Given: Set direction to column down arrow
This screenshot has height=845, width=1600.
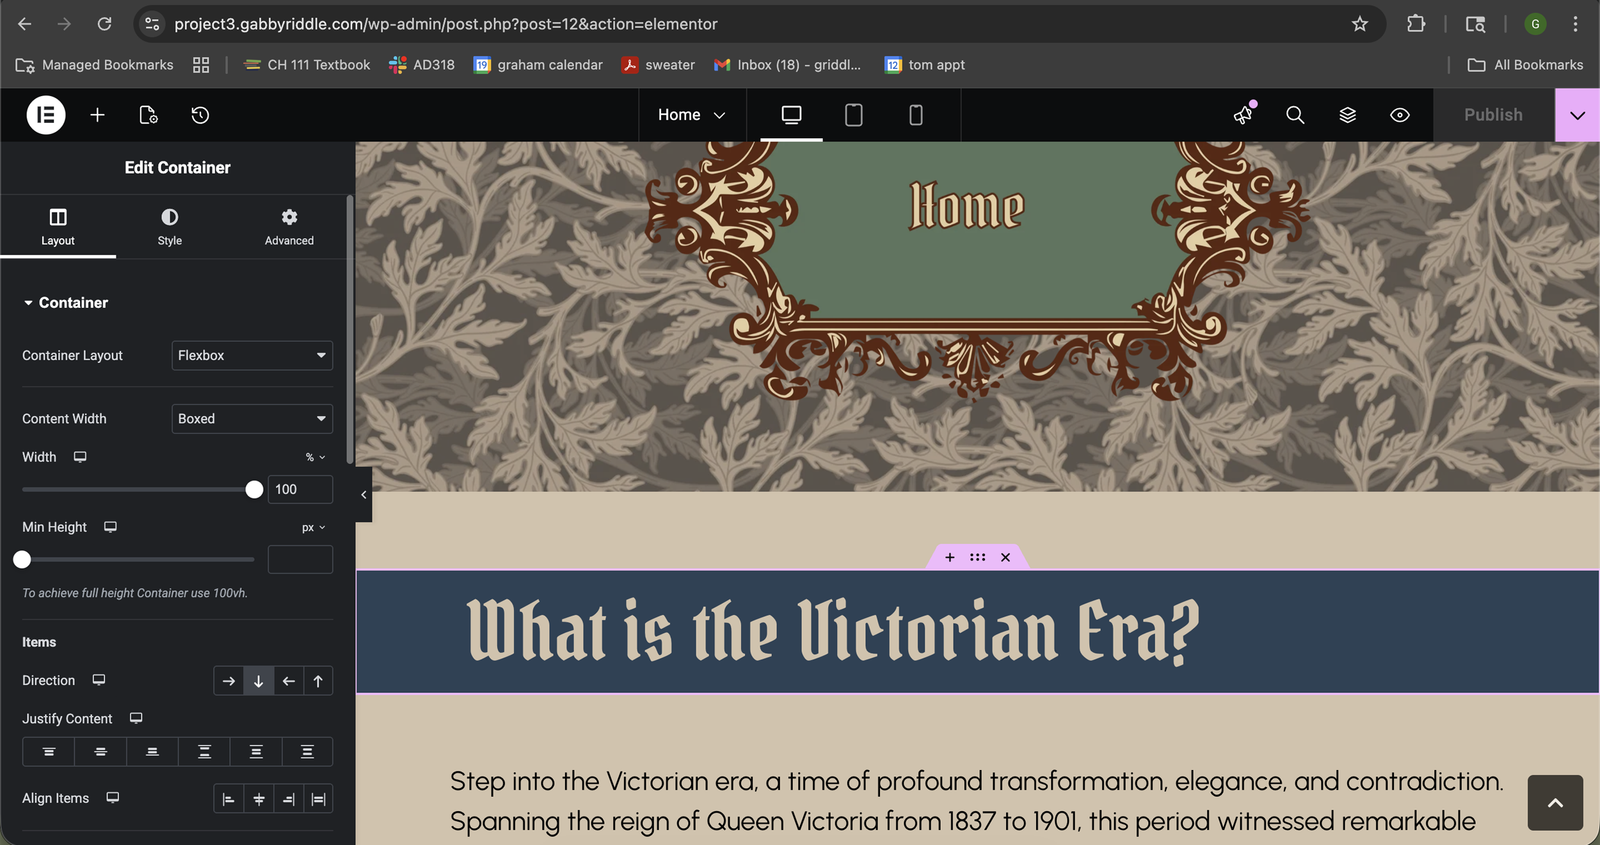Looking at the screenshot, I should coord(258,681).
